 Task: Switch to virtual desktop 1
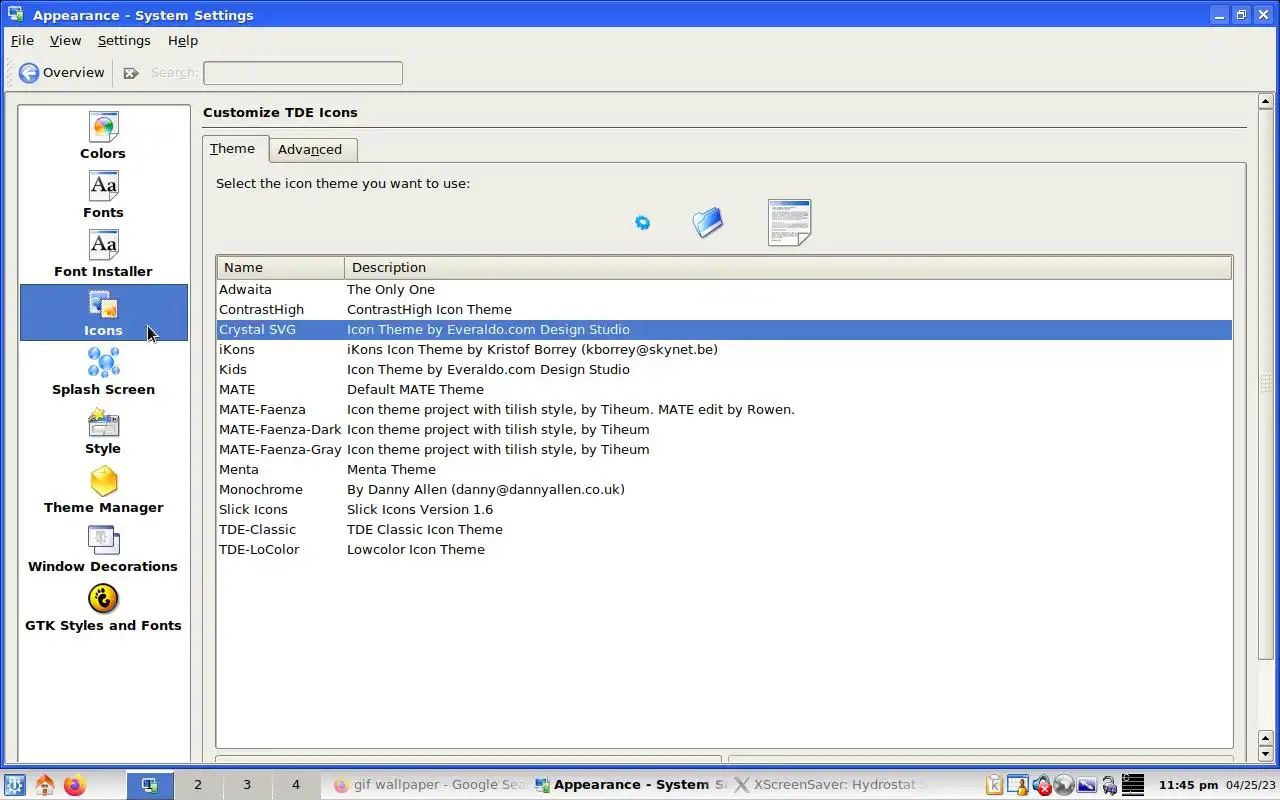[x=150, y=785]
